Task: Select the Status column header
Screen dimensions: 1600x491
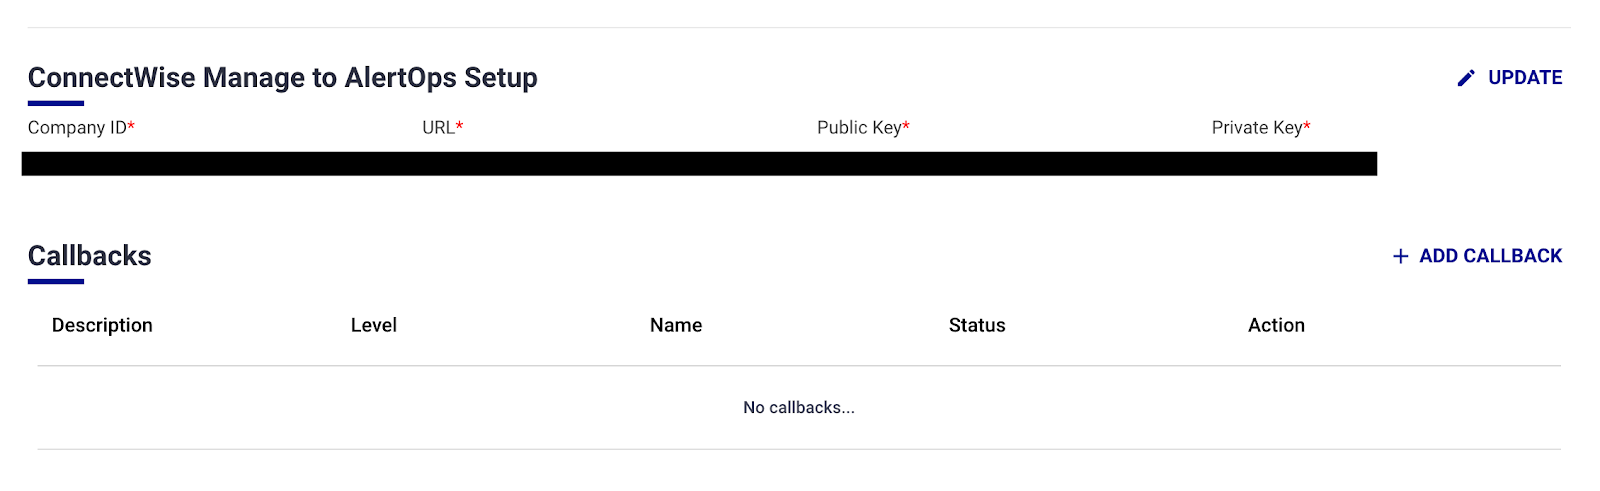Action: [977, 325]
